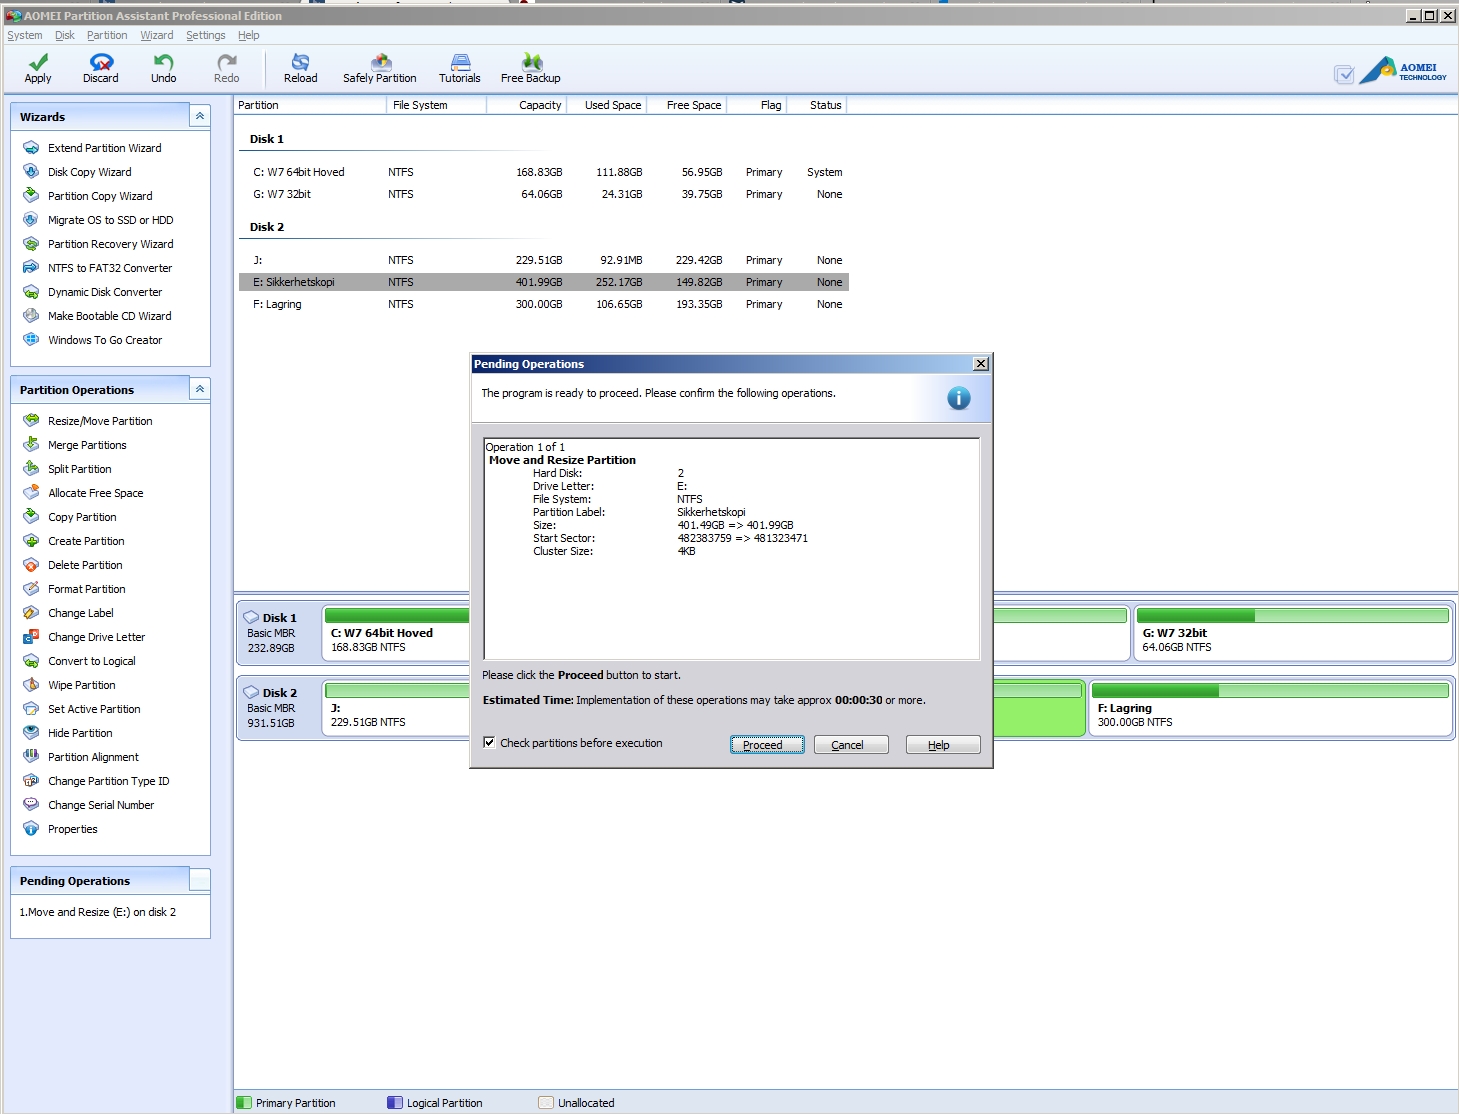1459x1114 pixels.
Task: Click the Discard toolbar icon
Action: (100, 68)
